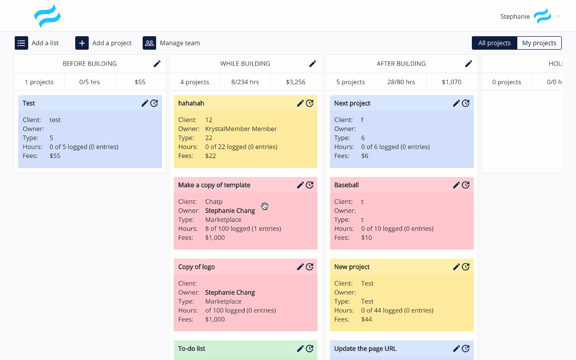The height and width of the screenshot is (360, 576).
Task: Edit the Copy of logo card
Action: (x=300, y=267)
